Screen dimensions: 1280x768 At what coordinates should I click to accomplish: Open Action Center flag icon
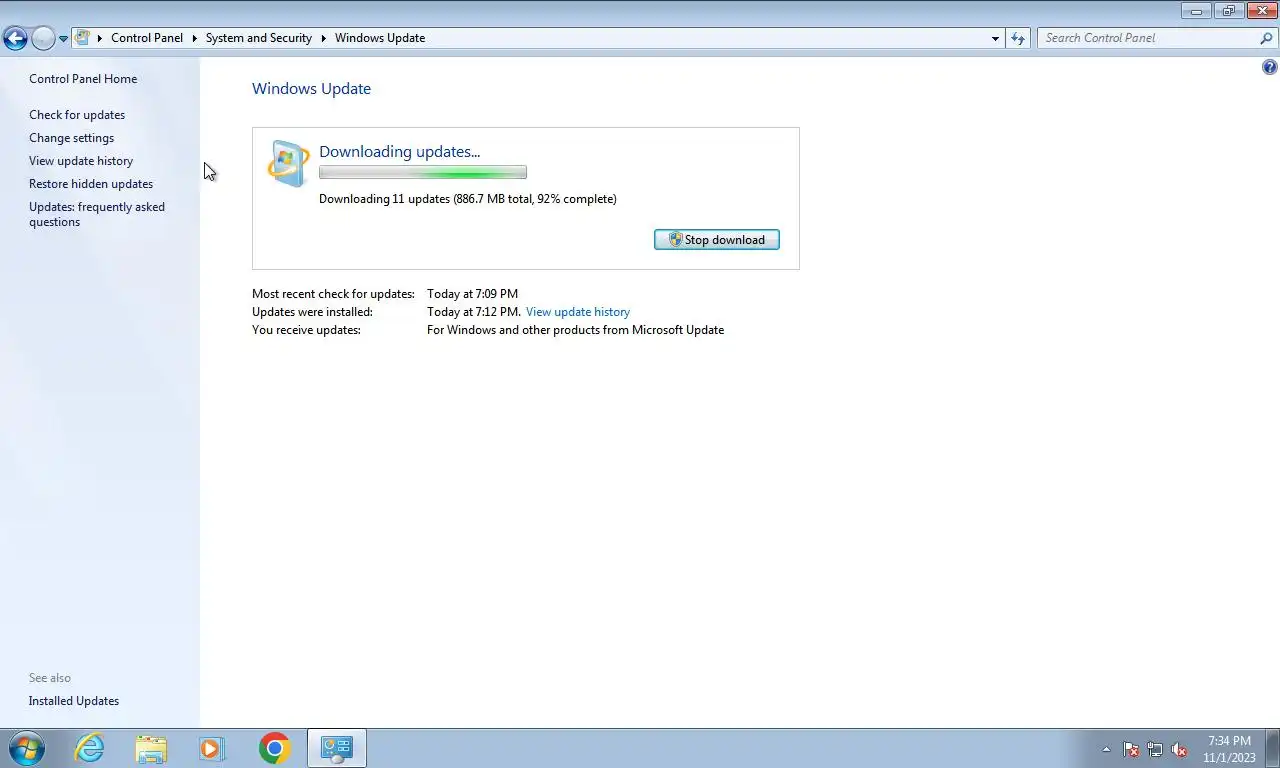[1131, 749]
